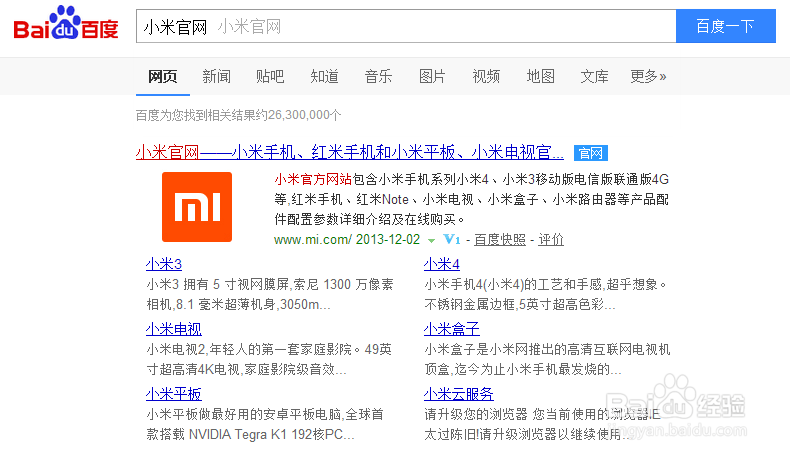Click the text '请升级您的浏览器'
The height and width of the screenshot is (458, 790).
[x=476, y=415]
